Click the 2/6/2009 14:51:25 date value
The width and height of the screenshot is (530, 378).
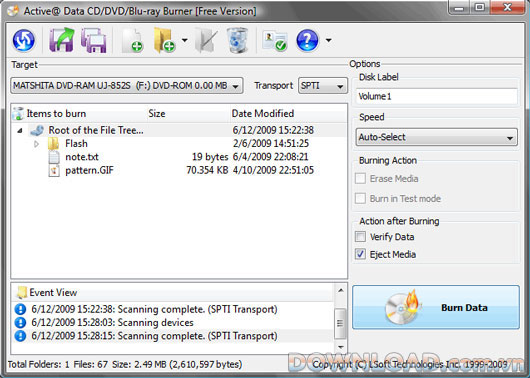(x=271, y=144)
